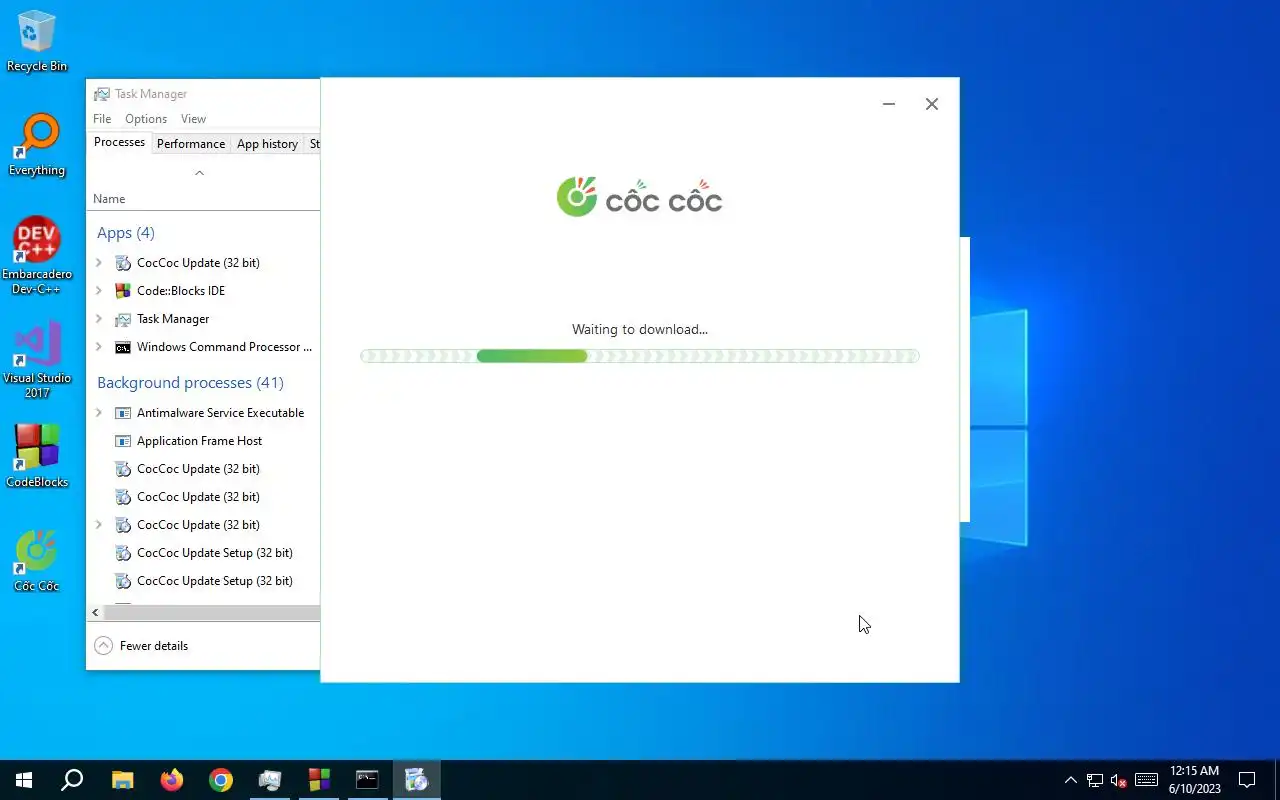Image resolution: width=1280 pixels, height=800 pixels.
Task: Click horizontal scrollbar left arrow
Action: pyautogui.click(x=96, y=612)
